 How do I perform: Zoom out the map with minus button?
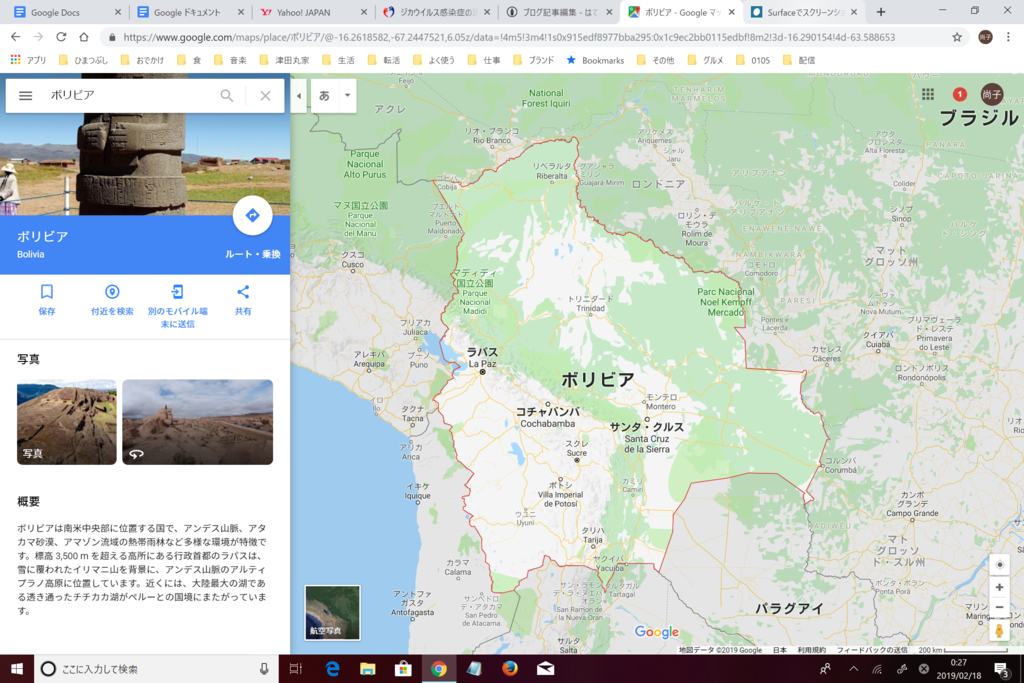coord(999,607)
